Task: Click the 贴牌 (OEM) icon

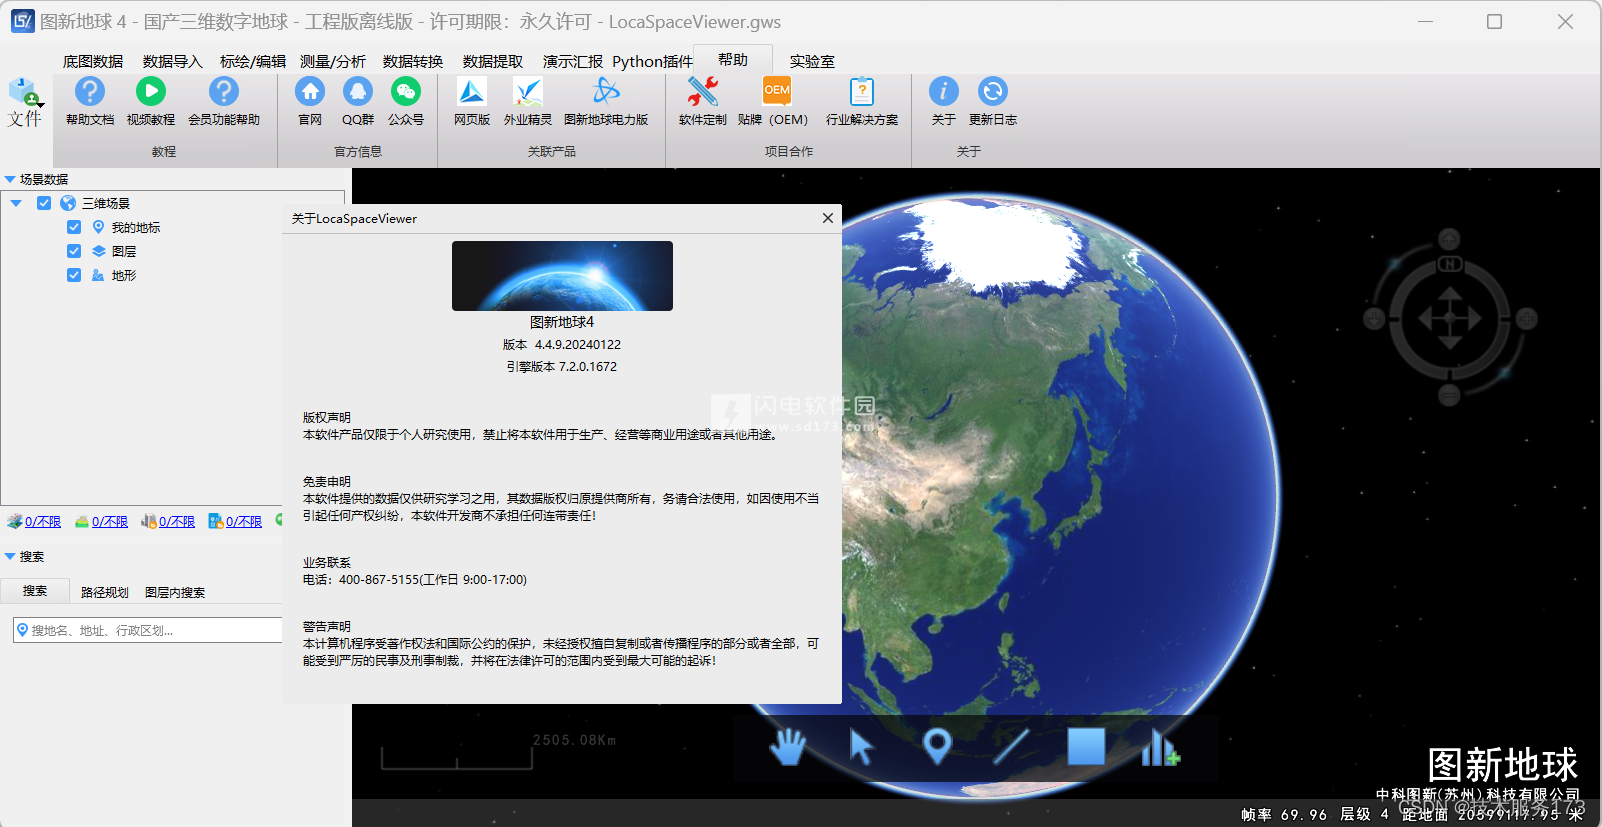Action: (x=777, y=92)
